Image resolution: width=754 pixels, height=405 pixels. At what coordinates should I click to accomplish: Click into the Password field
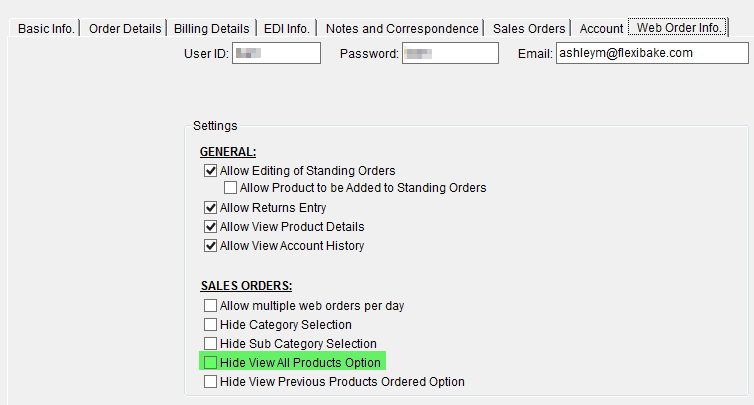(x=450, y=53)
